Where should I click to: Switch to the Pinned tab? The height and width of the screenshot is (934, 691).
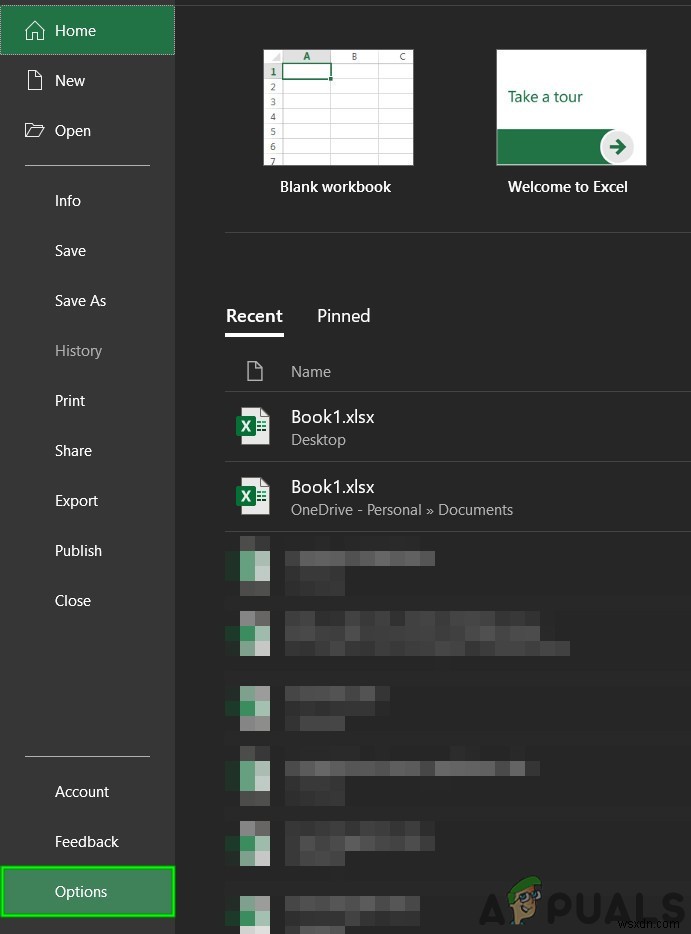coord(343,316)
